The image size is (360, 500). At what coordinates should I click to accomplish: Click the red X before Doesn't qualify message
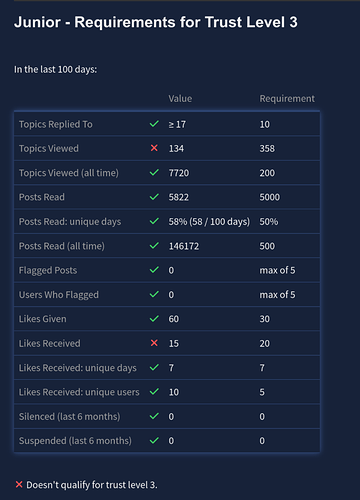coord(19,484)
